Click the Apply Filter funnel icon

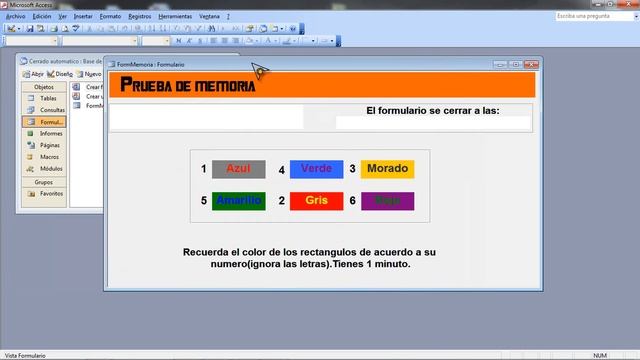click(x=198, y=29)
